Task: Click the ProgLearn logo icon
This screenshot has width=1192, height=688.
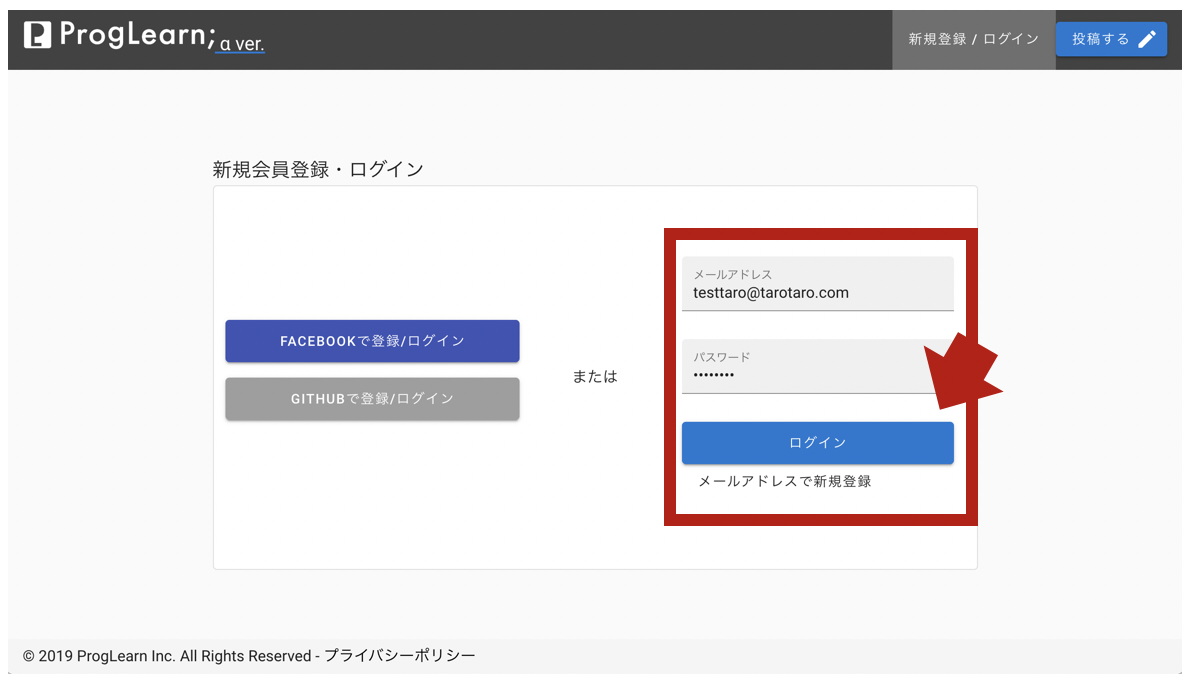Action: click(x=37, y=35)
